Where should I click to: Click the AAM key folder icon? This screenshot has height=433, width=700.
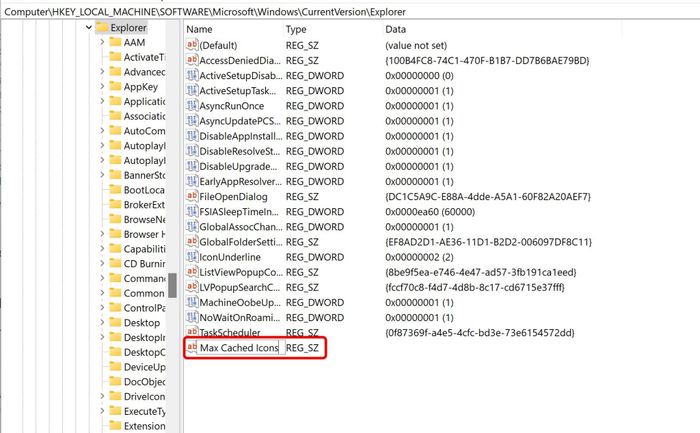coord(116,42)
